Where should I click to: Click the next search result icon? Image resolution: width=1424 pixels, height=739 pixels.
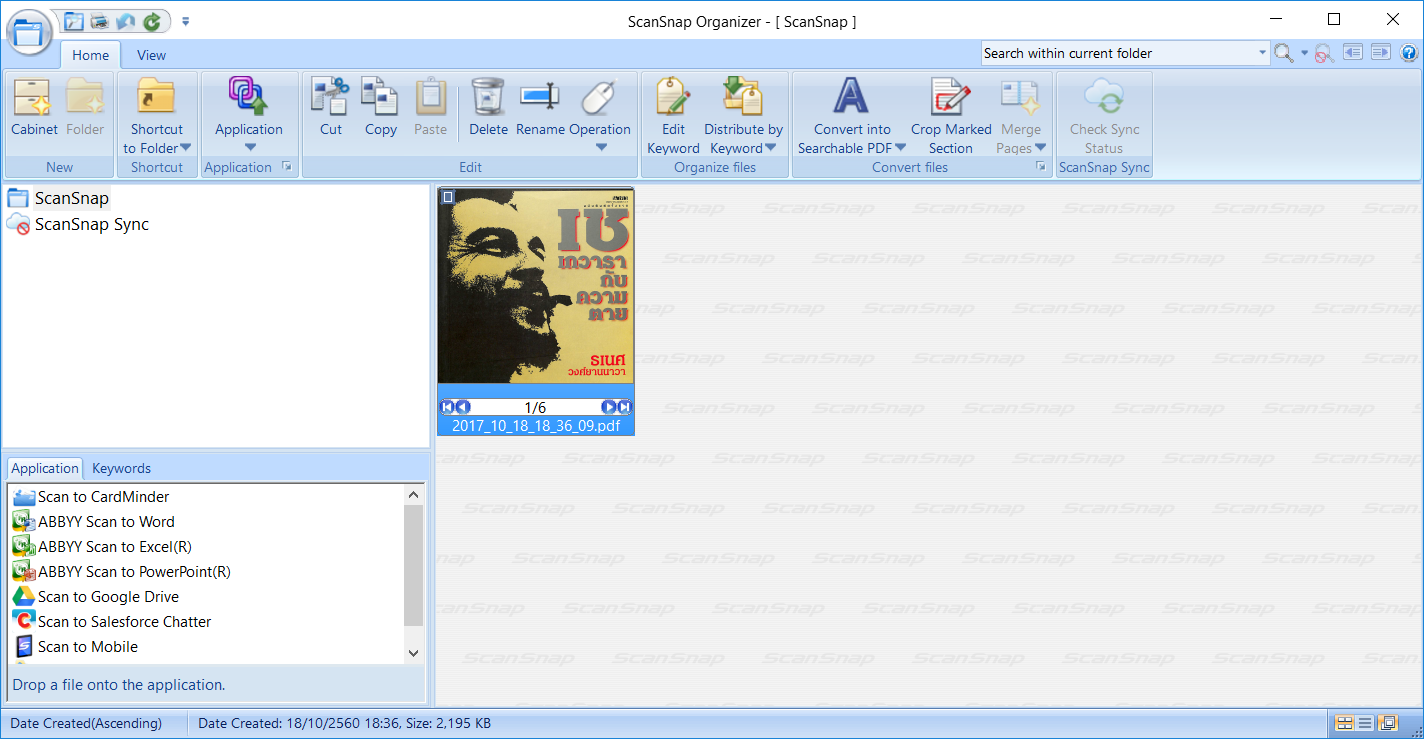(1381, 53)
